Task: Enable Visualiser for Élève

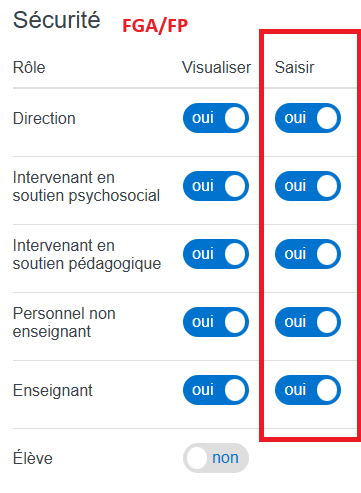Action: [x=216, y=458]
